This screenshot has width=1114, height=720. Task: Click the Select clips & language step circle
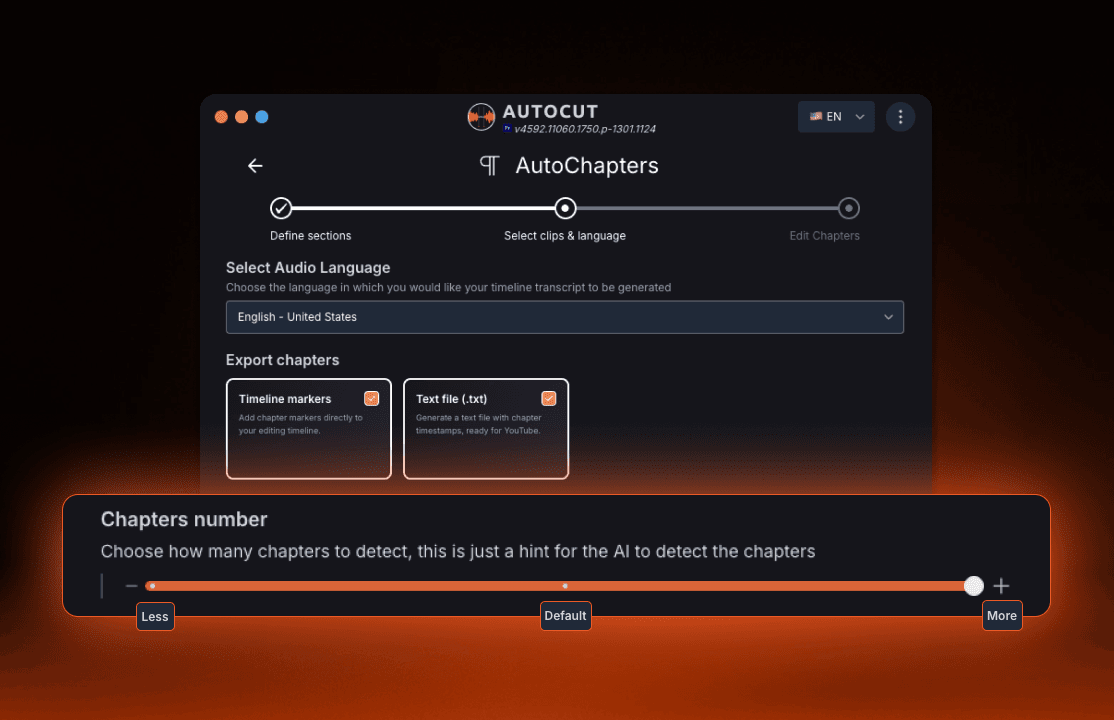click(565, 208)
